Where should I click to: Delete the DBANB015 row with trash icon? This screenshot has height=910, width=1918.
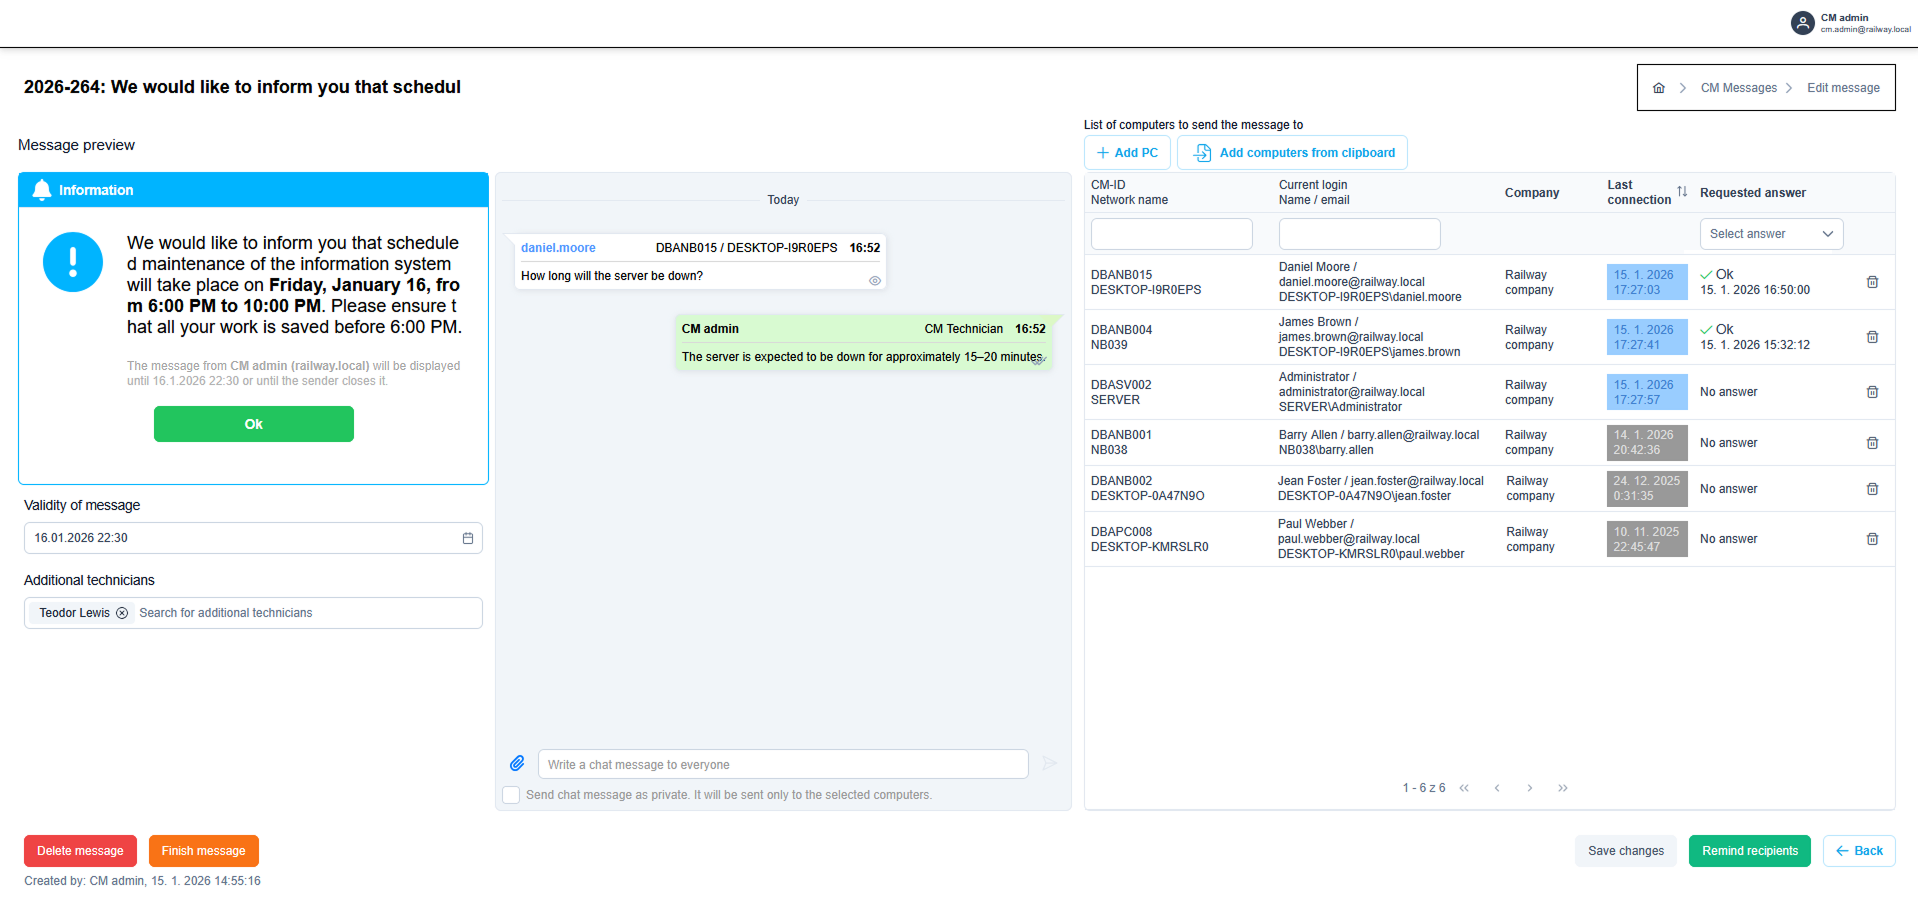[1872, 282]
